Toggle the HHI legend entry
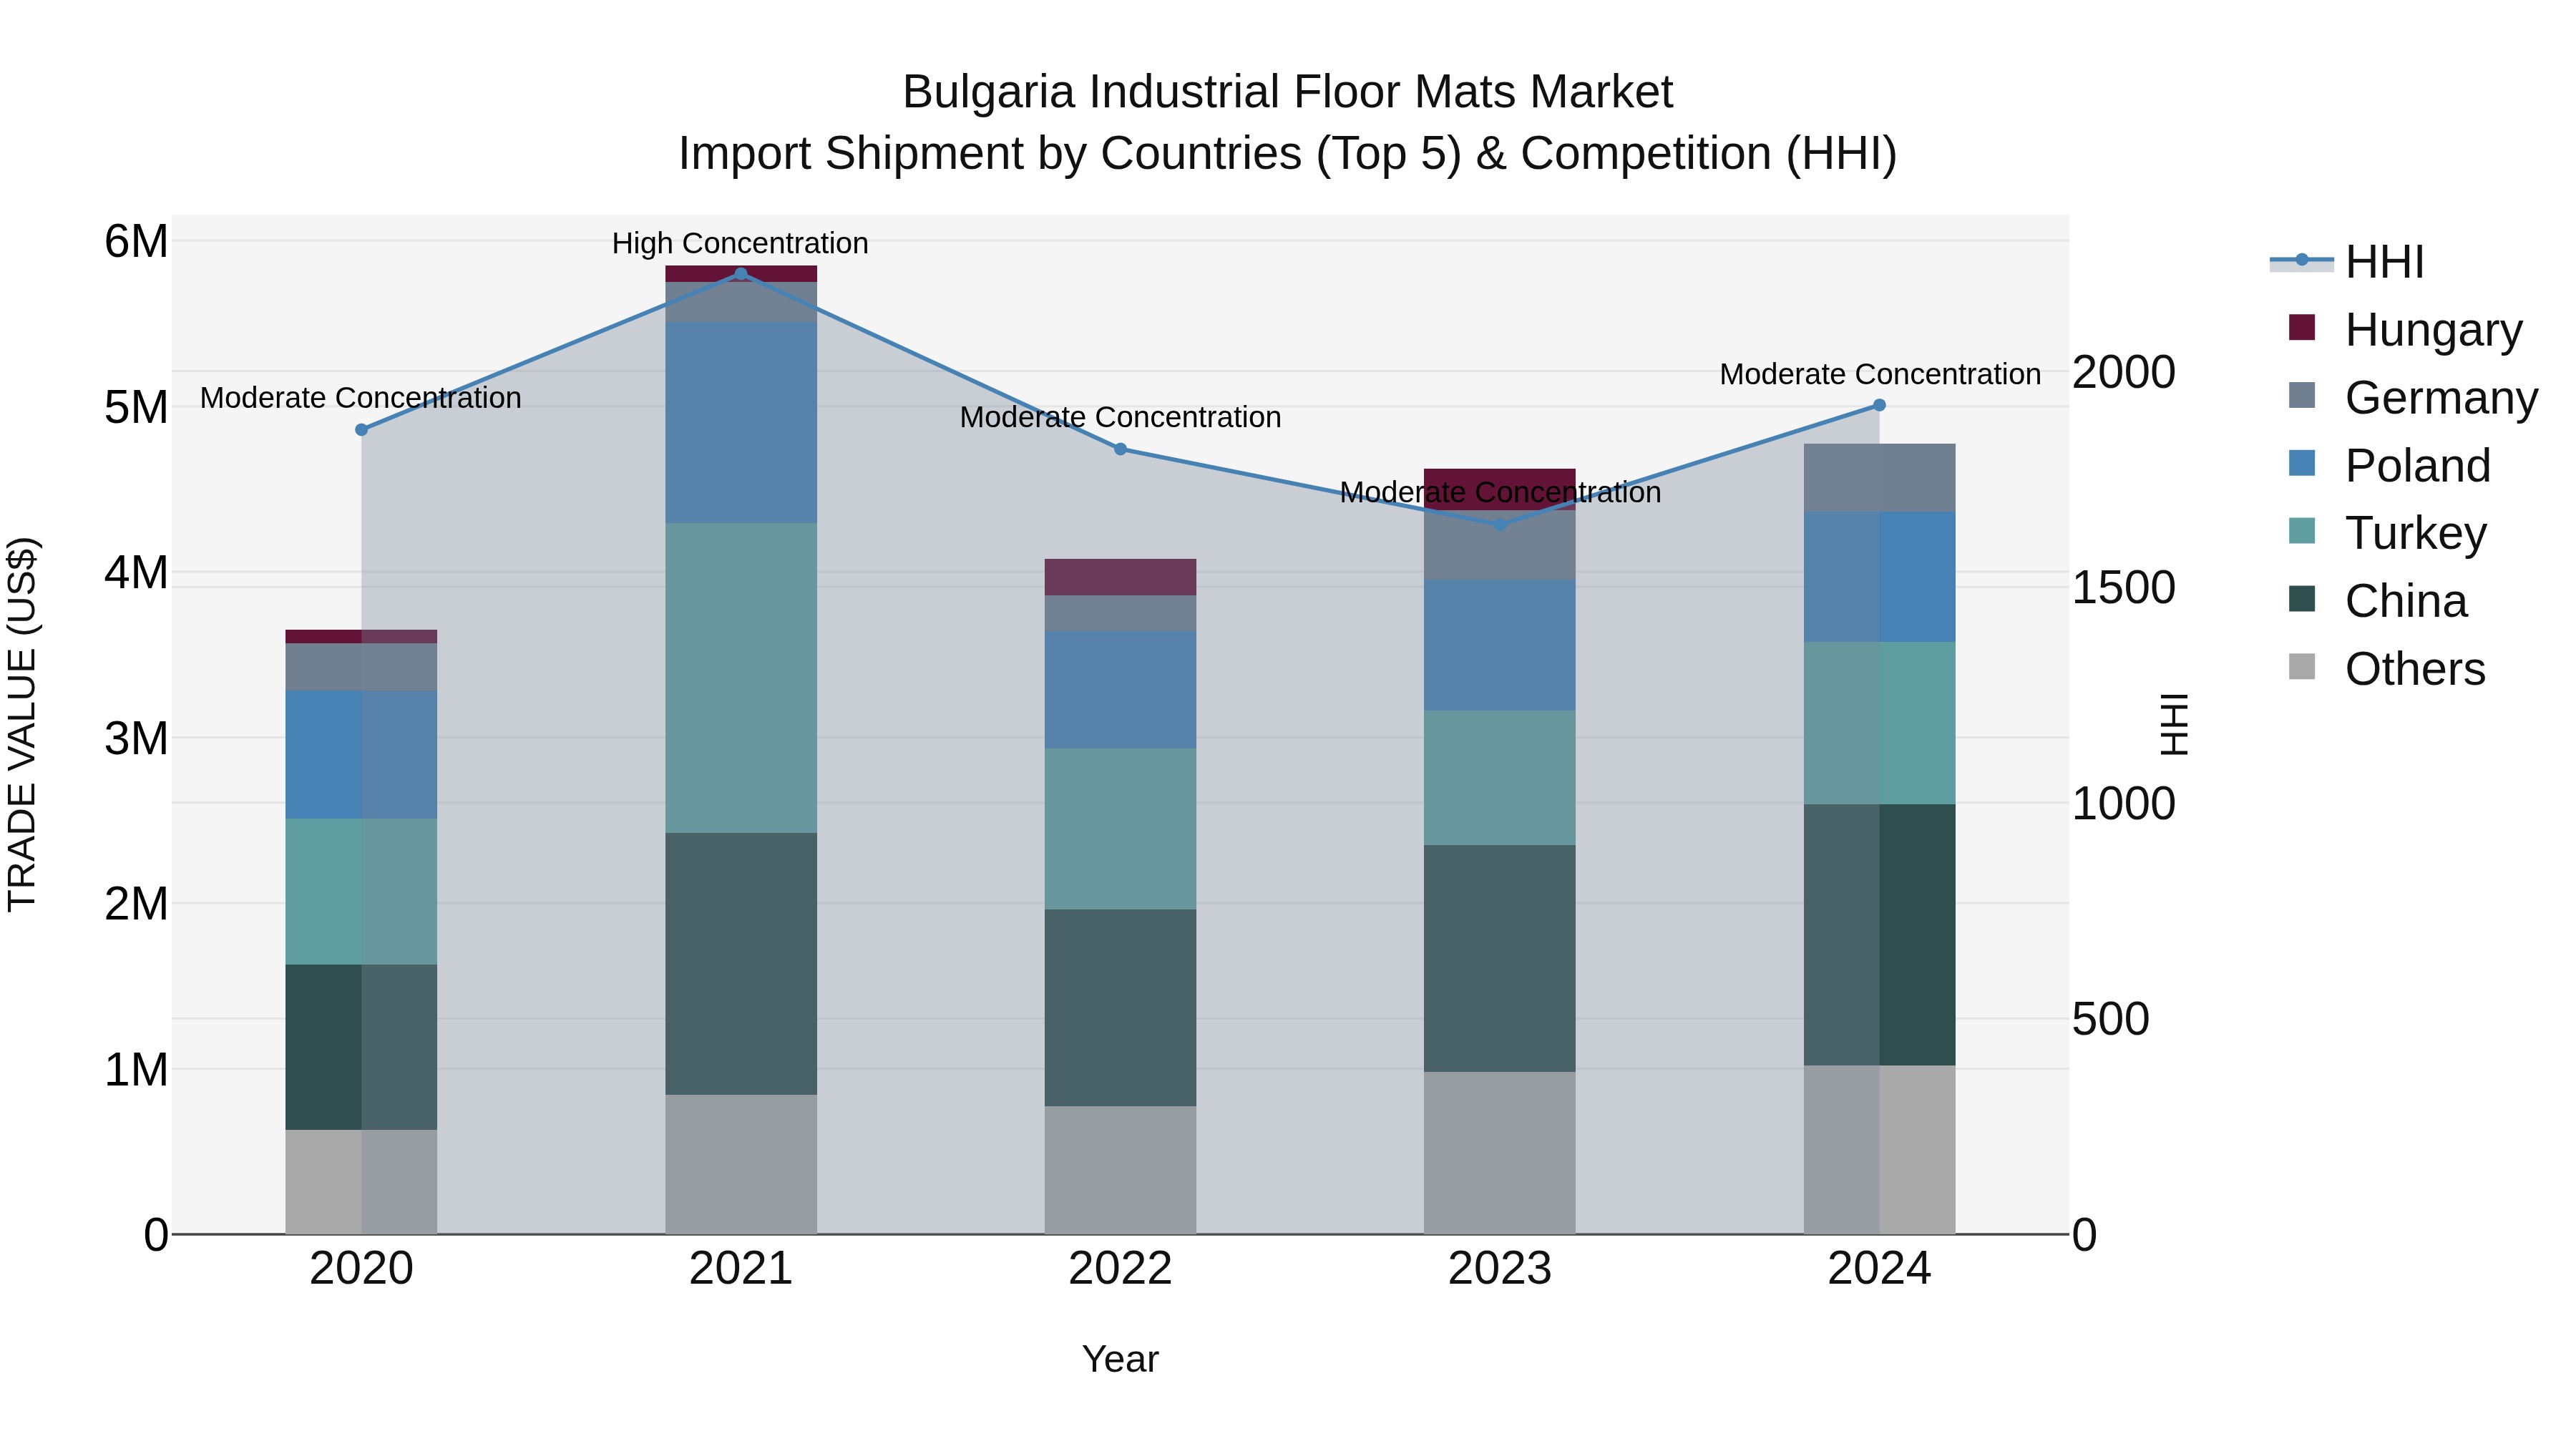 pos(2347,262)
